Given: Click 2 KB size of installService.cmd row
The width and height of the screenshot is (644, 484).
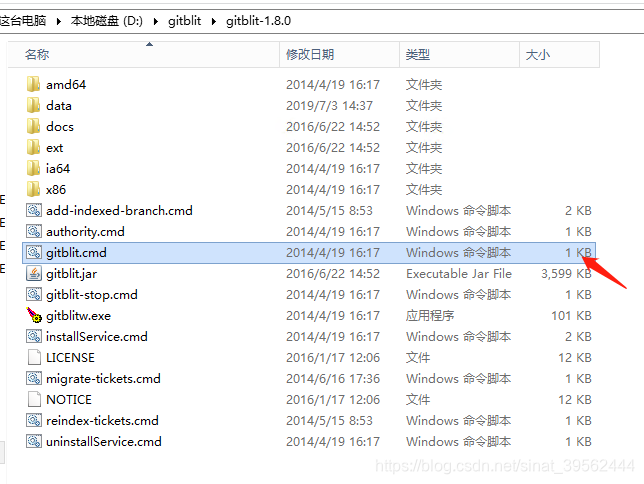Looking at the screenshot, I should (578, 336).
